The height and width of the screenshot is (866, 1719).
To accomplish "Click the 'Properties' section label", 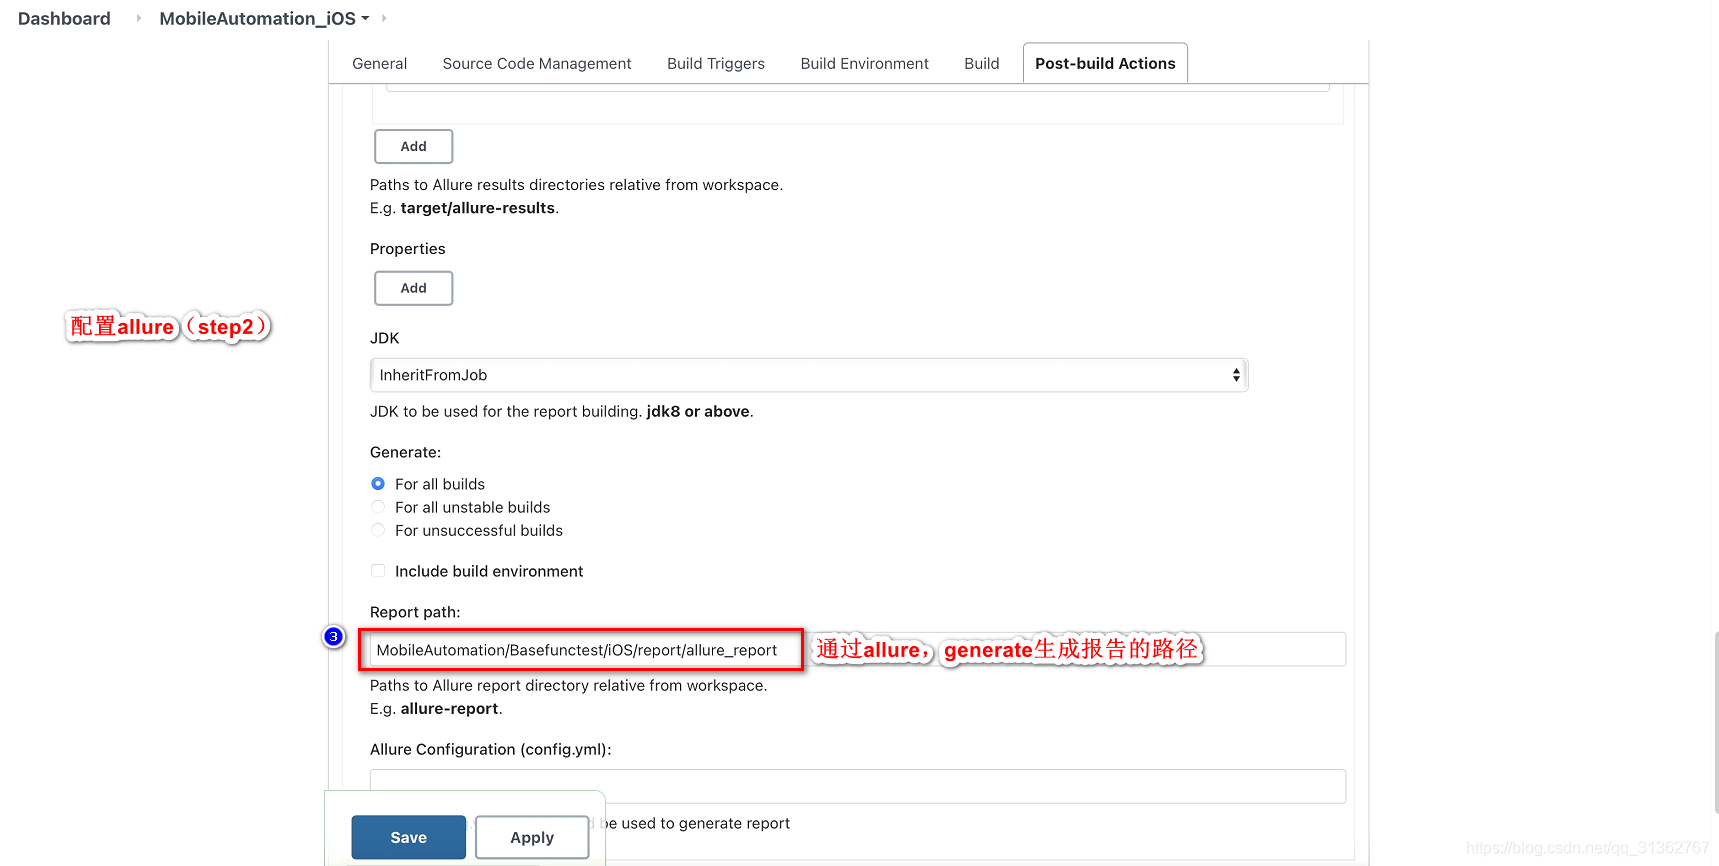I will (x=407, y=249).
